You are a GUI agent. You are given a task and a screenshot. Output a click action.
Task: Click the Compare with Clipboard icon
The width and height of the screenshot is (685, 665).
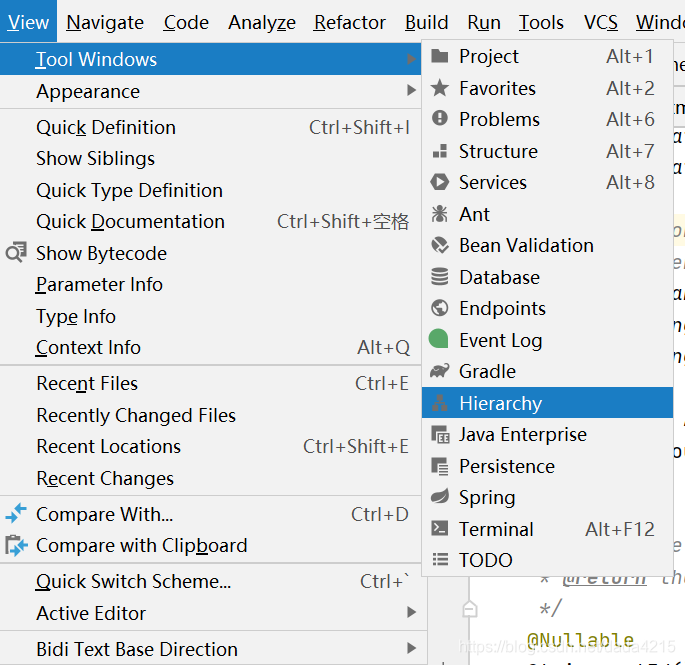tap(16, 545)
